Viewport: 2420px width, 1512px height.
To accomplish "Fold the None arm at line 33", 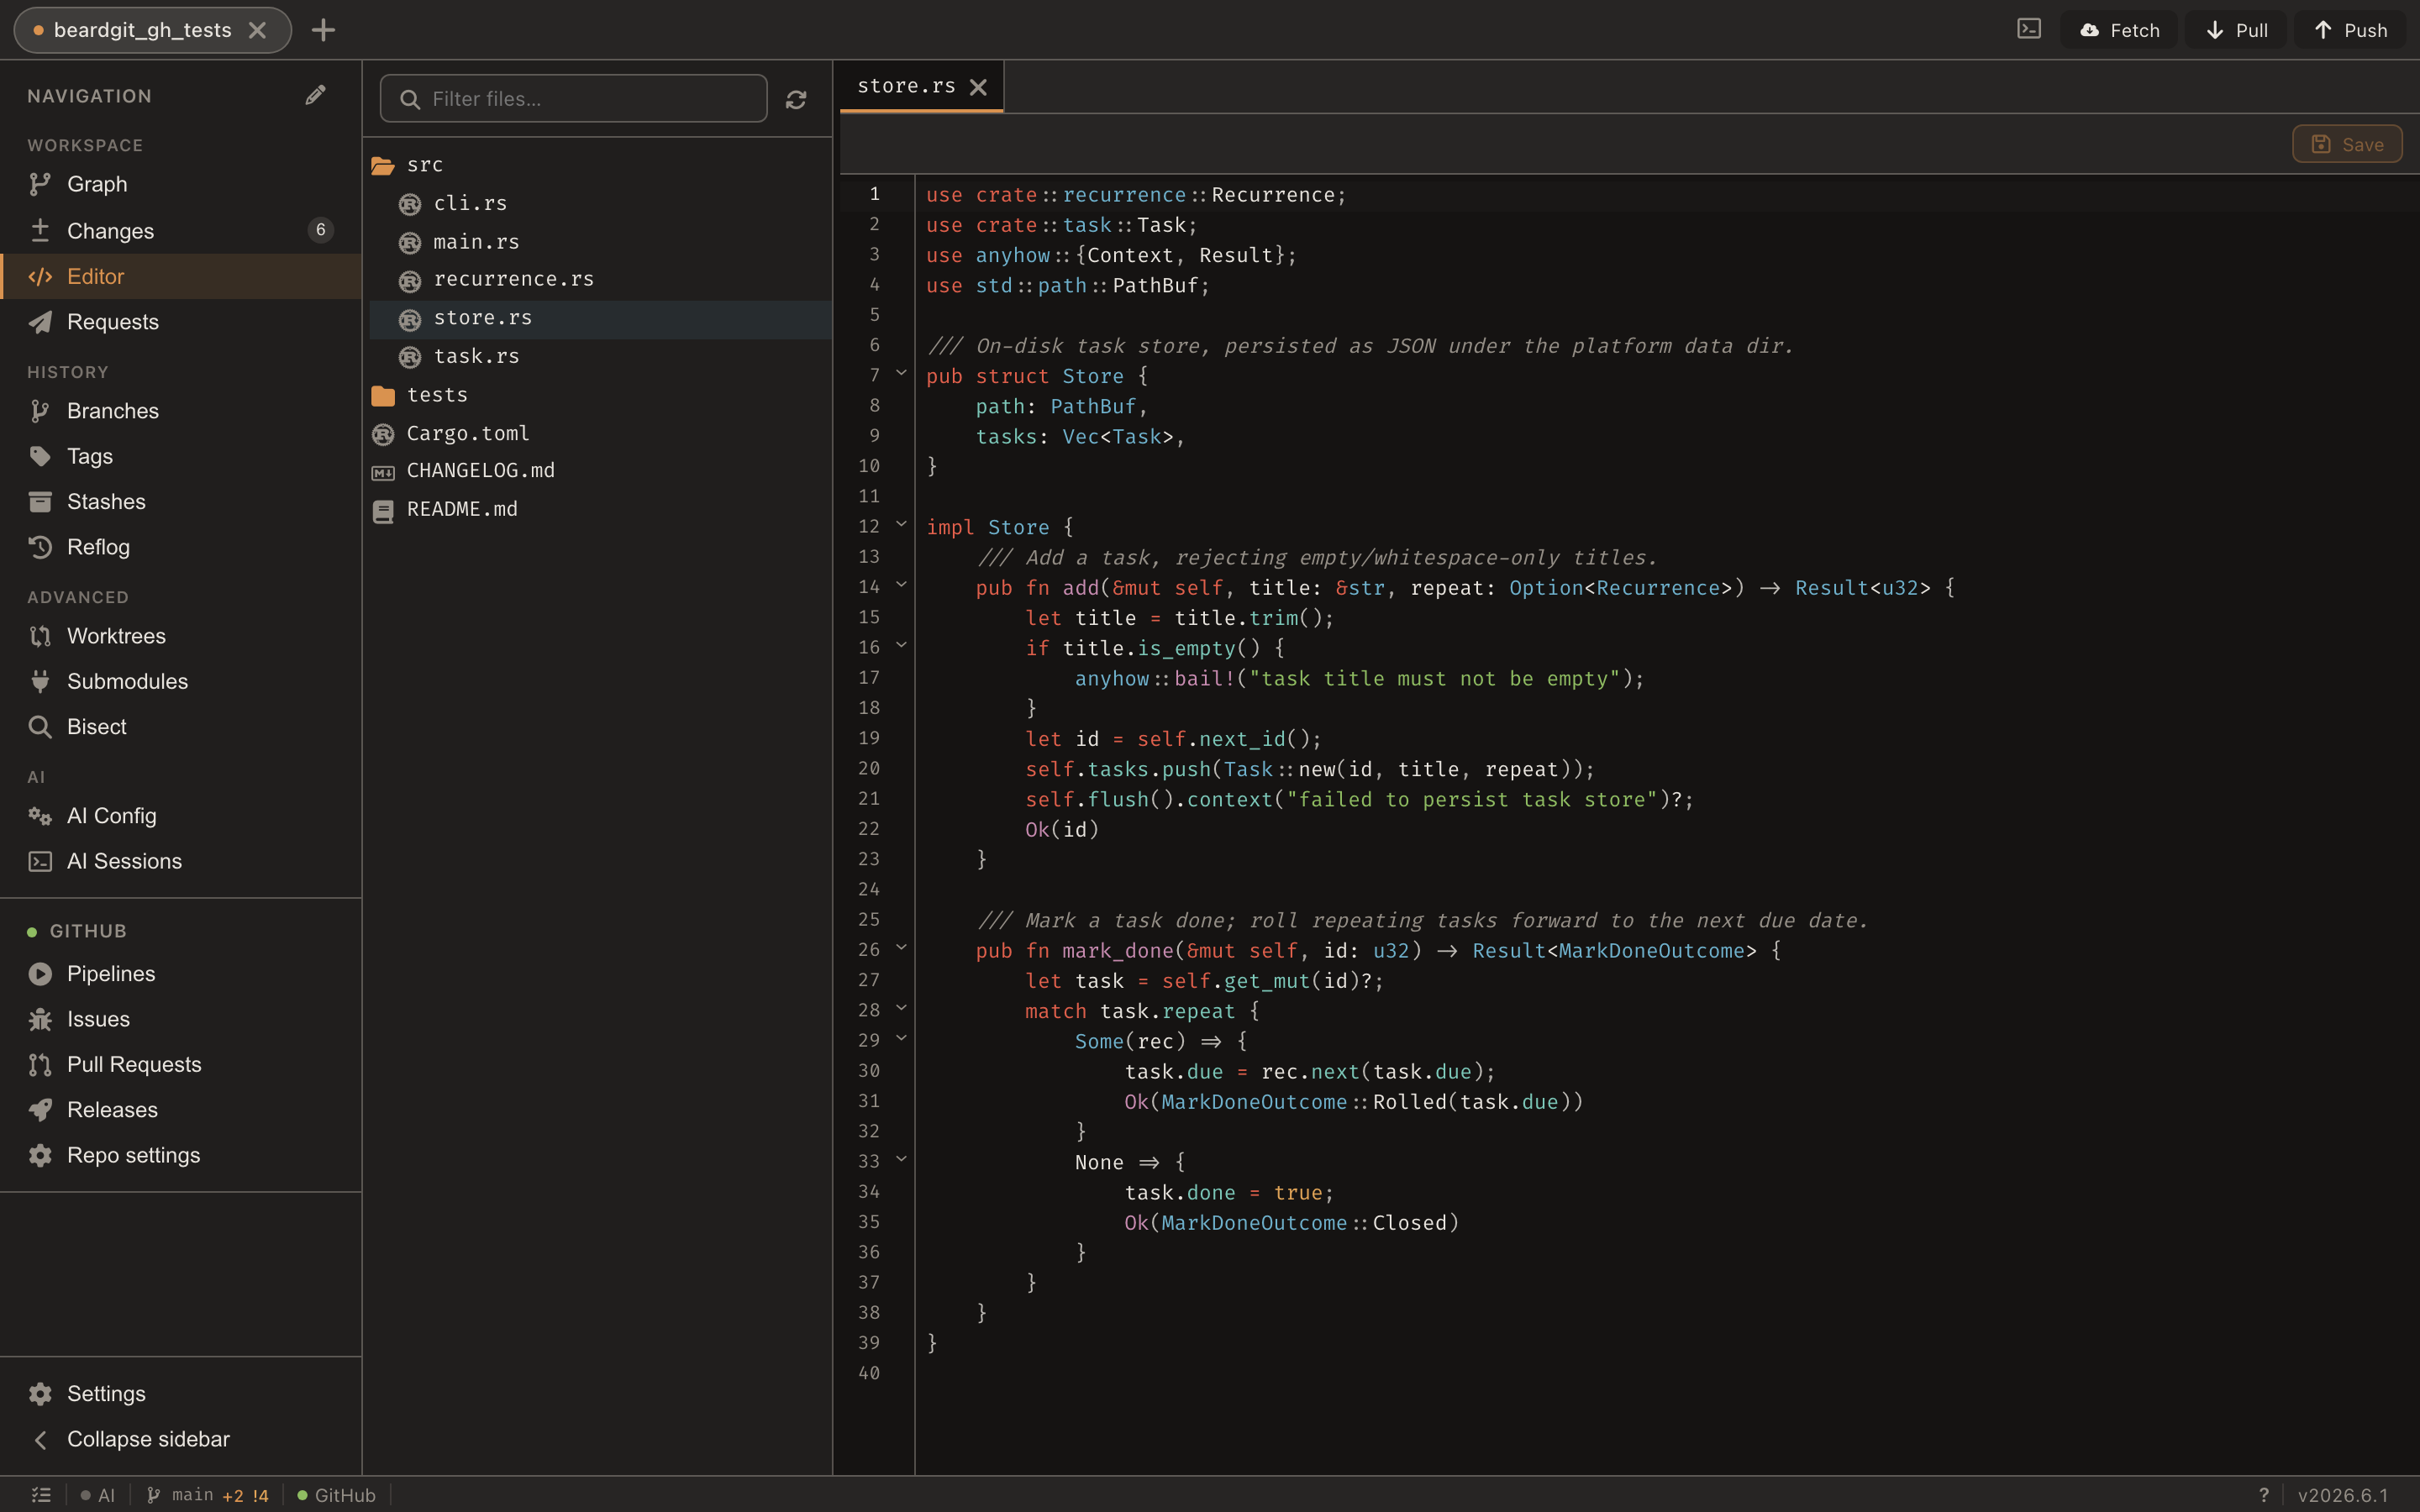I will (x=901, y=1159).
